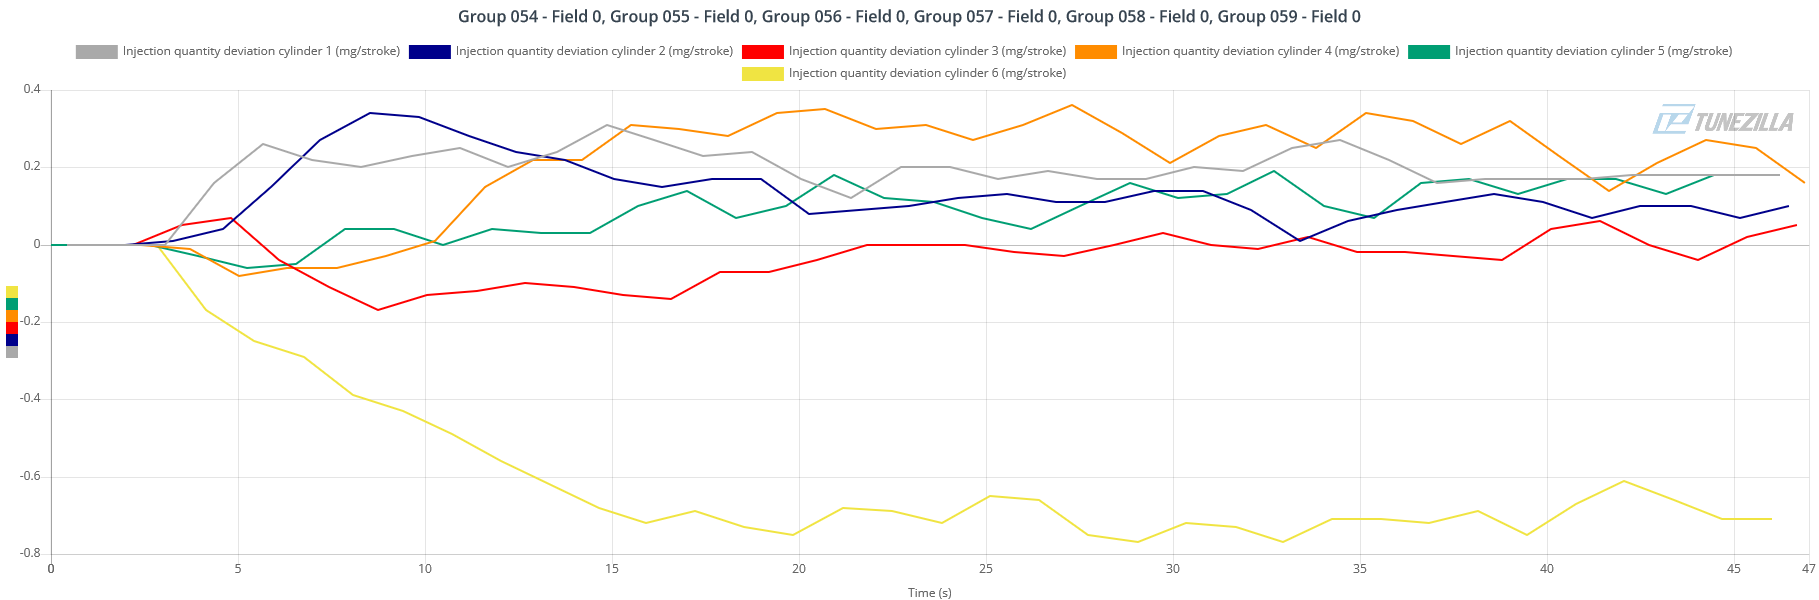Viewport: 1819px width, 600px height.
Task: Click 'Injection quantity deviation cylinder 5' legend text
Action: tap(1593, 51)
